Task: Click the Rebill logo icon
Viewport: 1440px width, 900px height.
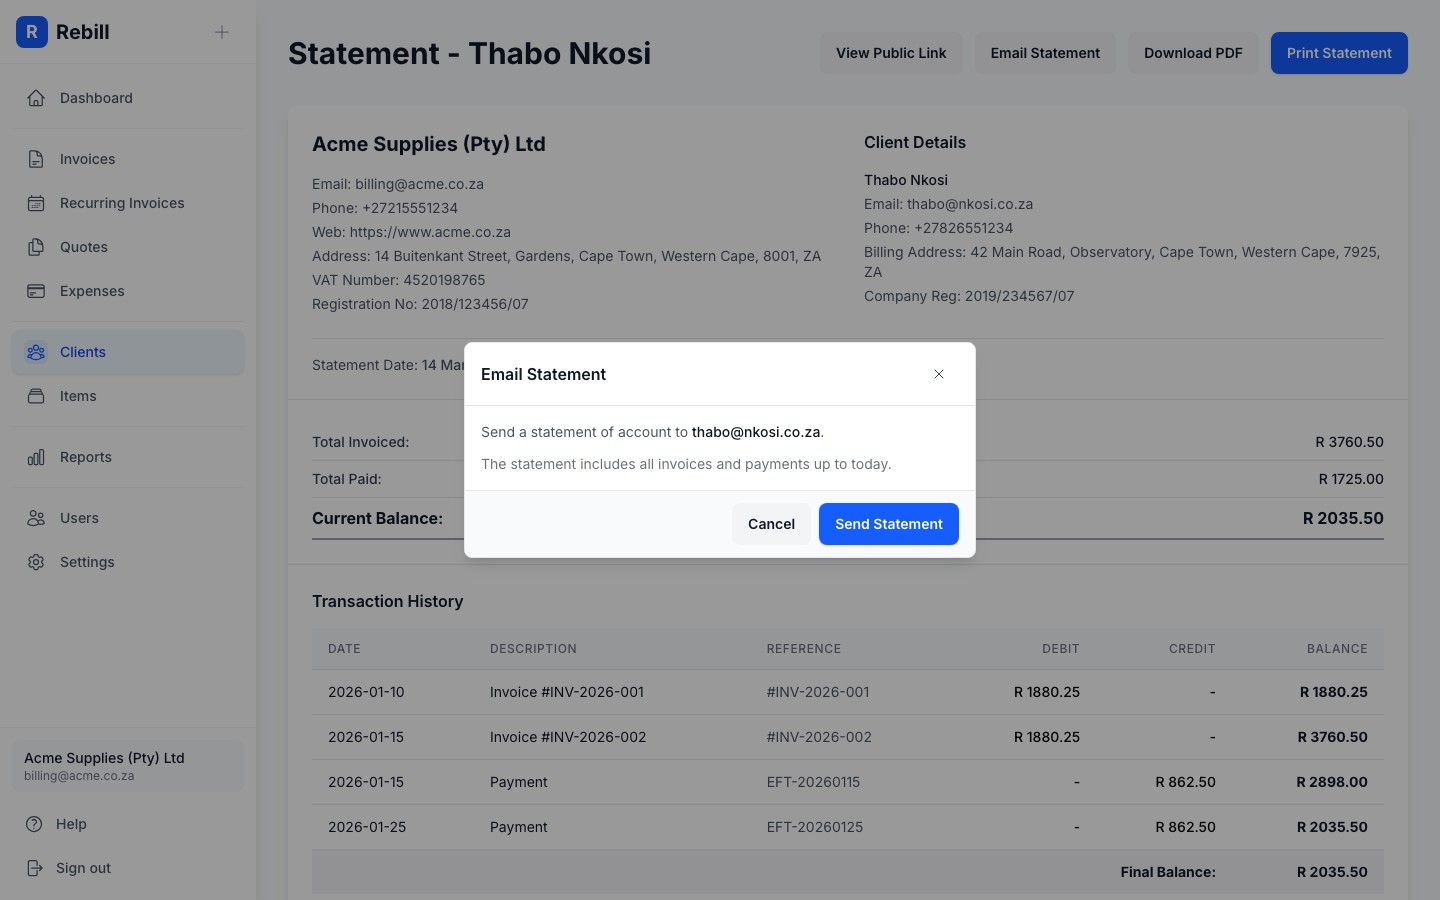Action: (32, 32)
